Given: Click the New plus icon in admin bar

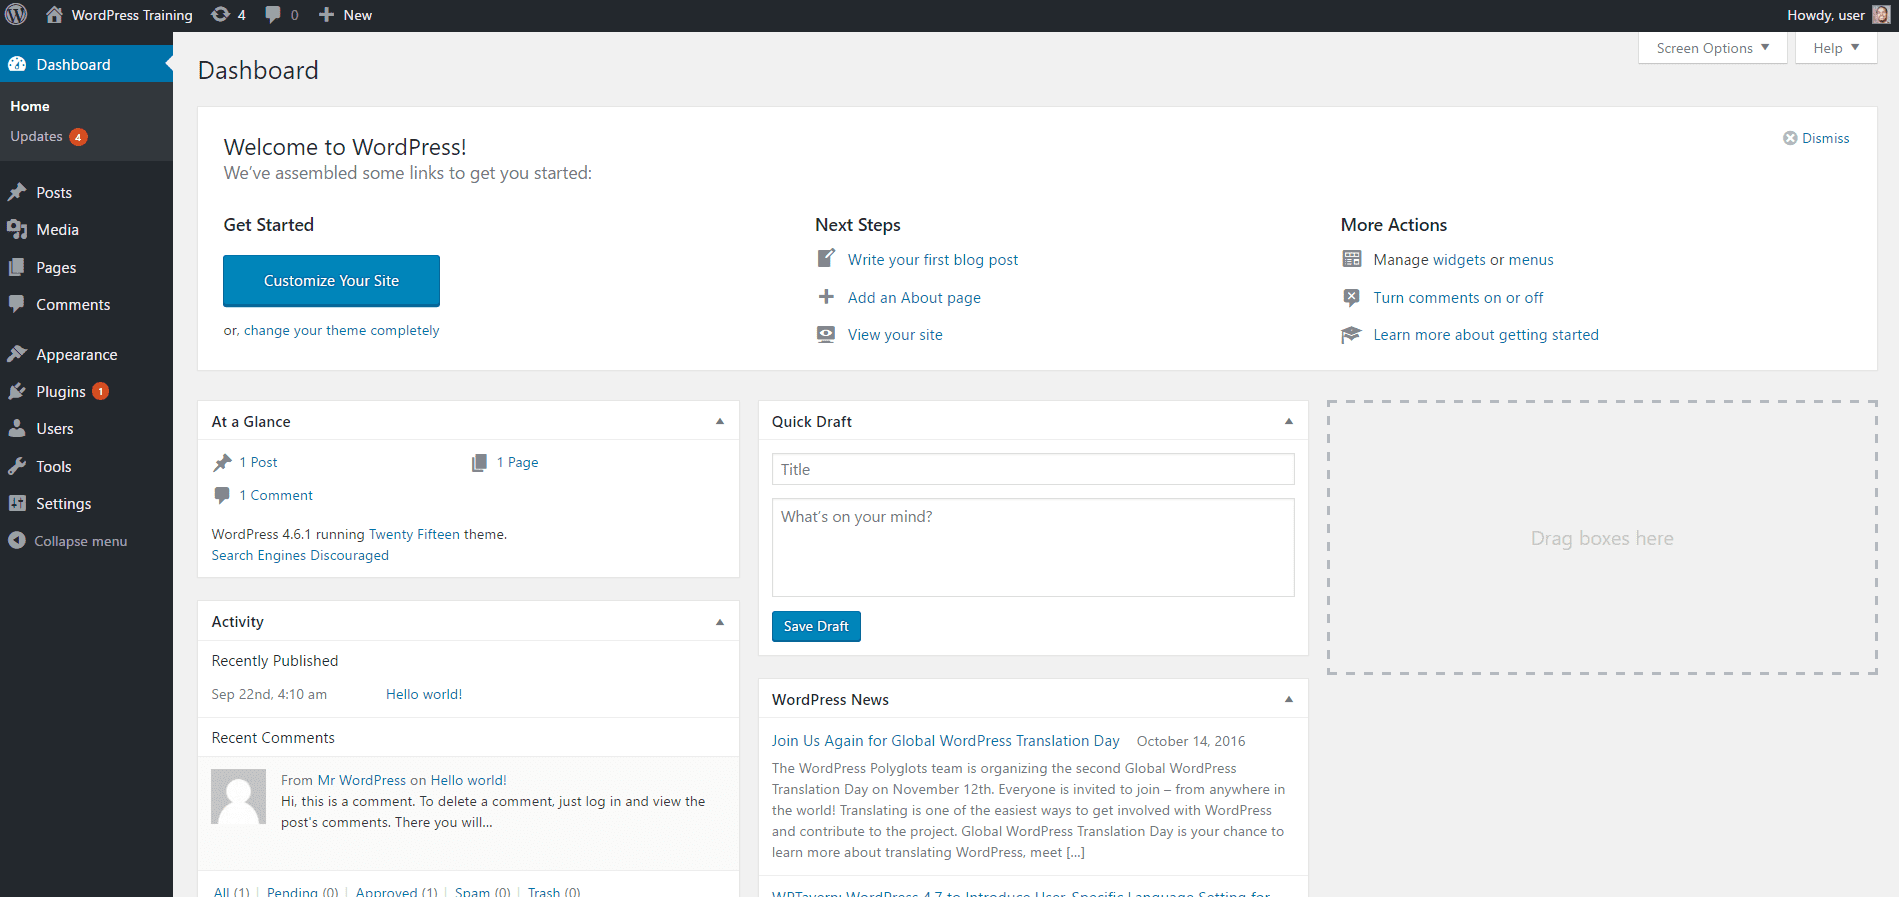Looking at the screenshot, I should tap(326, 15).
